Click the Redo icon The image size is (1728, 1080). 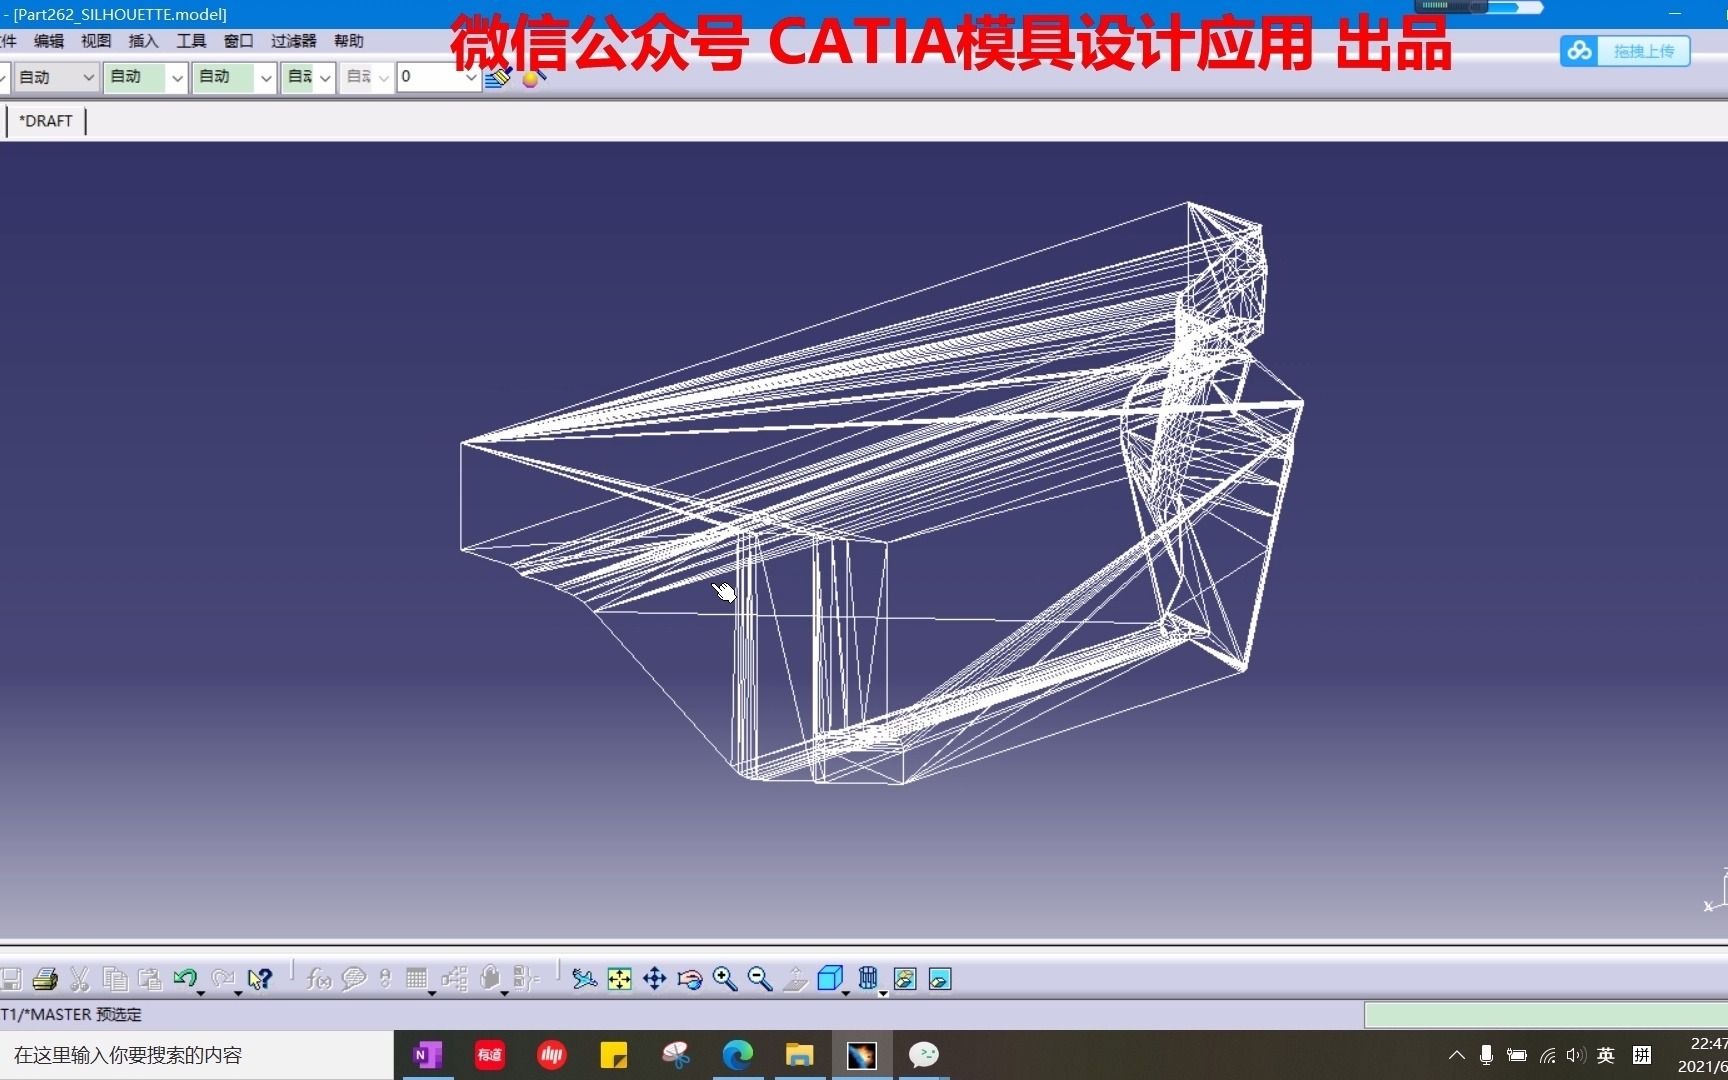click(x=222, y=978)
